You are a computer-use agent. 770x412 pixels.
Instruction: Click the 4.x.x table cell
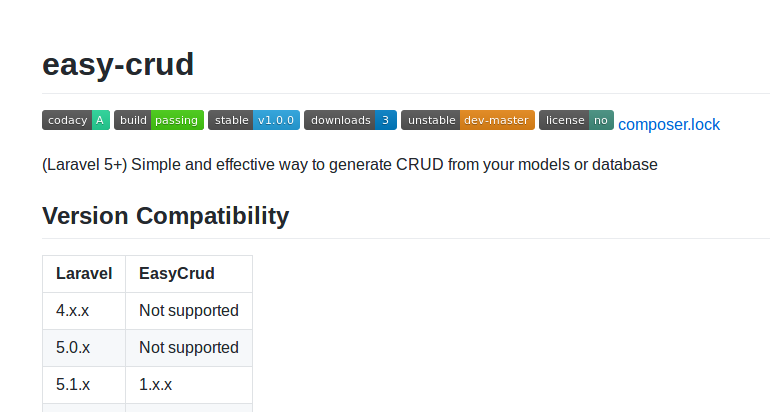tap(84, 311)
